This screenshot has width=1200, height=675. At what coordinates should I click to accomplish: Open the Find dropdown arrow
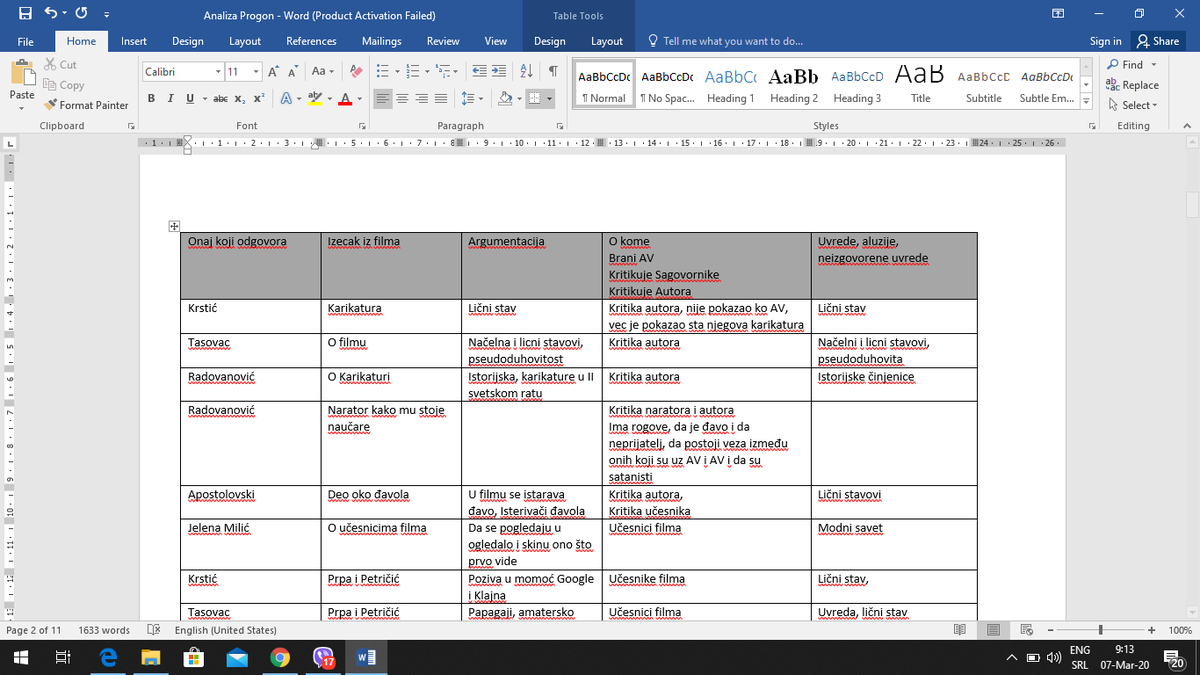1153,65
